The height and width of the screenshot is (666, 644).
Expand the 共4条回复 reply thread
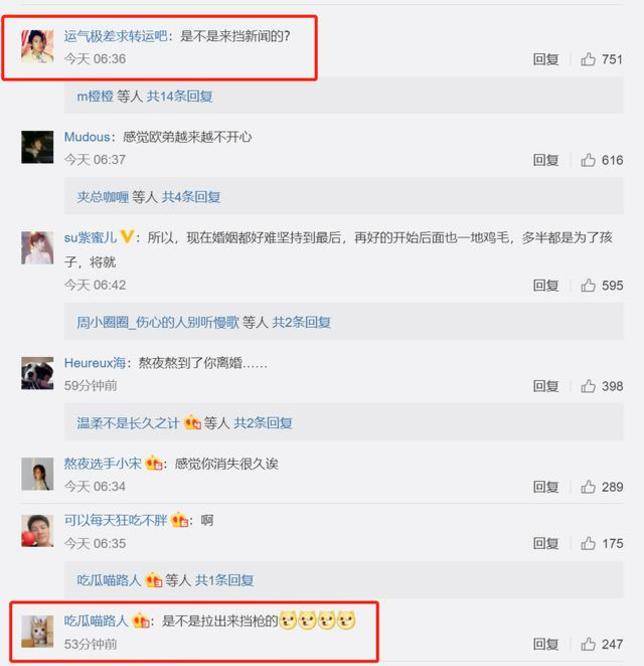click(191, 197)
